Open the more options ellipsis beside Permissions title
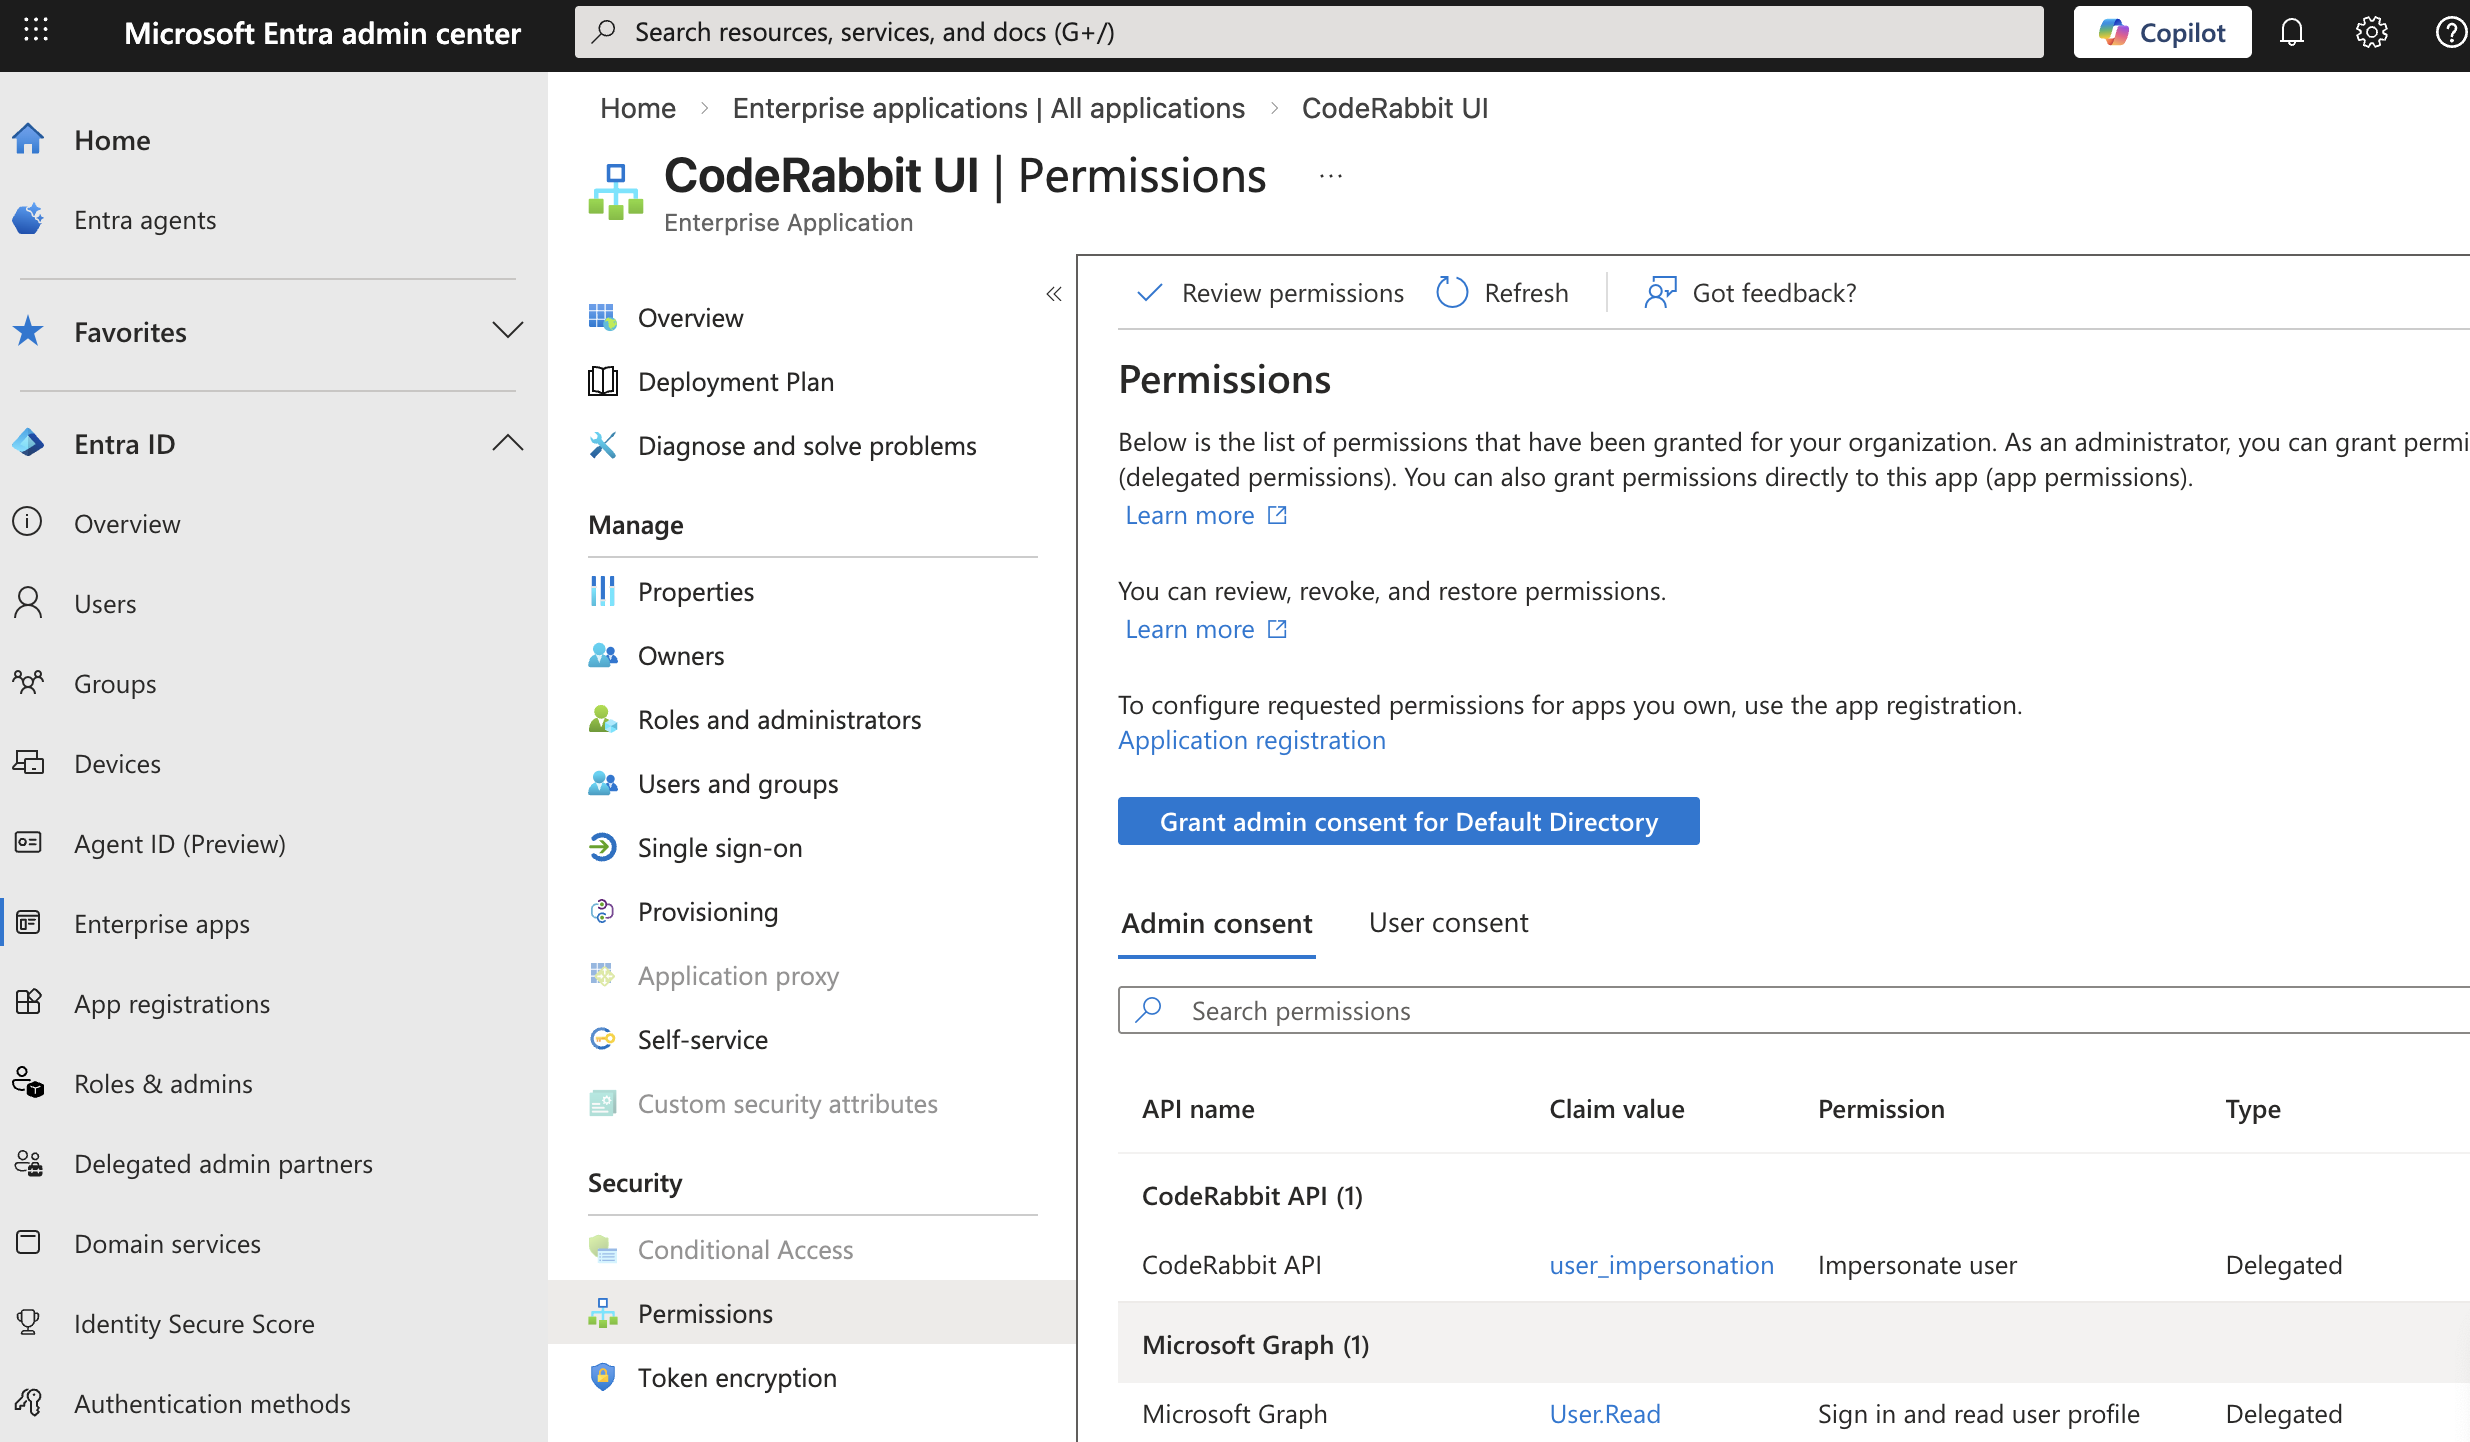Screen dimensions: 2470x1442 tap(1330, 177)
